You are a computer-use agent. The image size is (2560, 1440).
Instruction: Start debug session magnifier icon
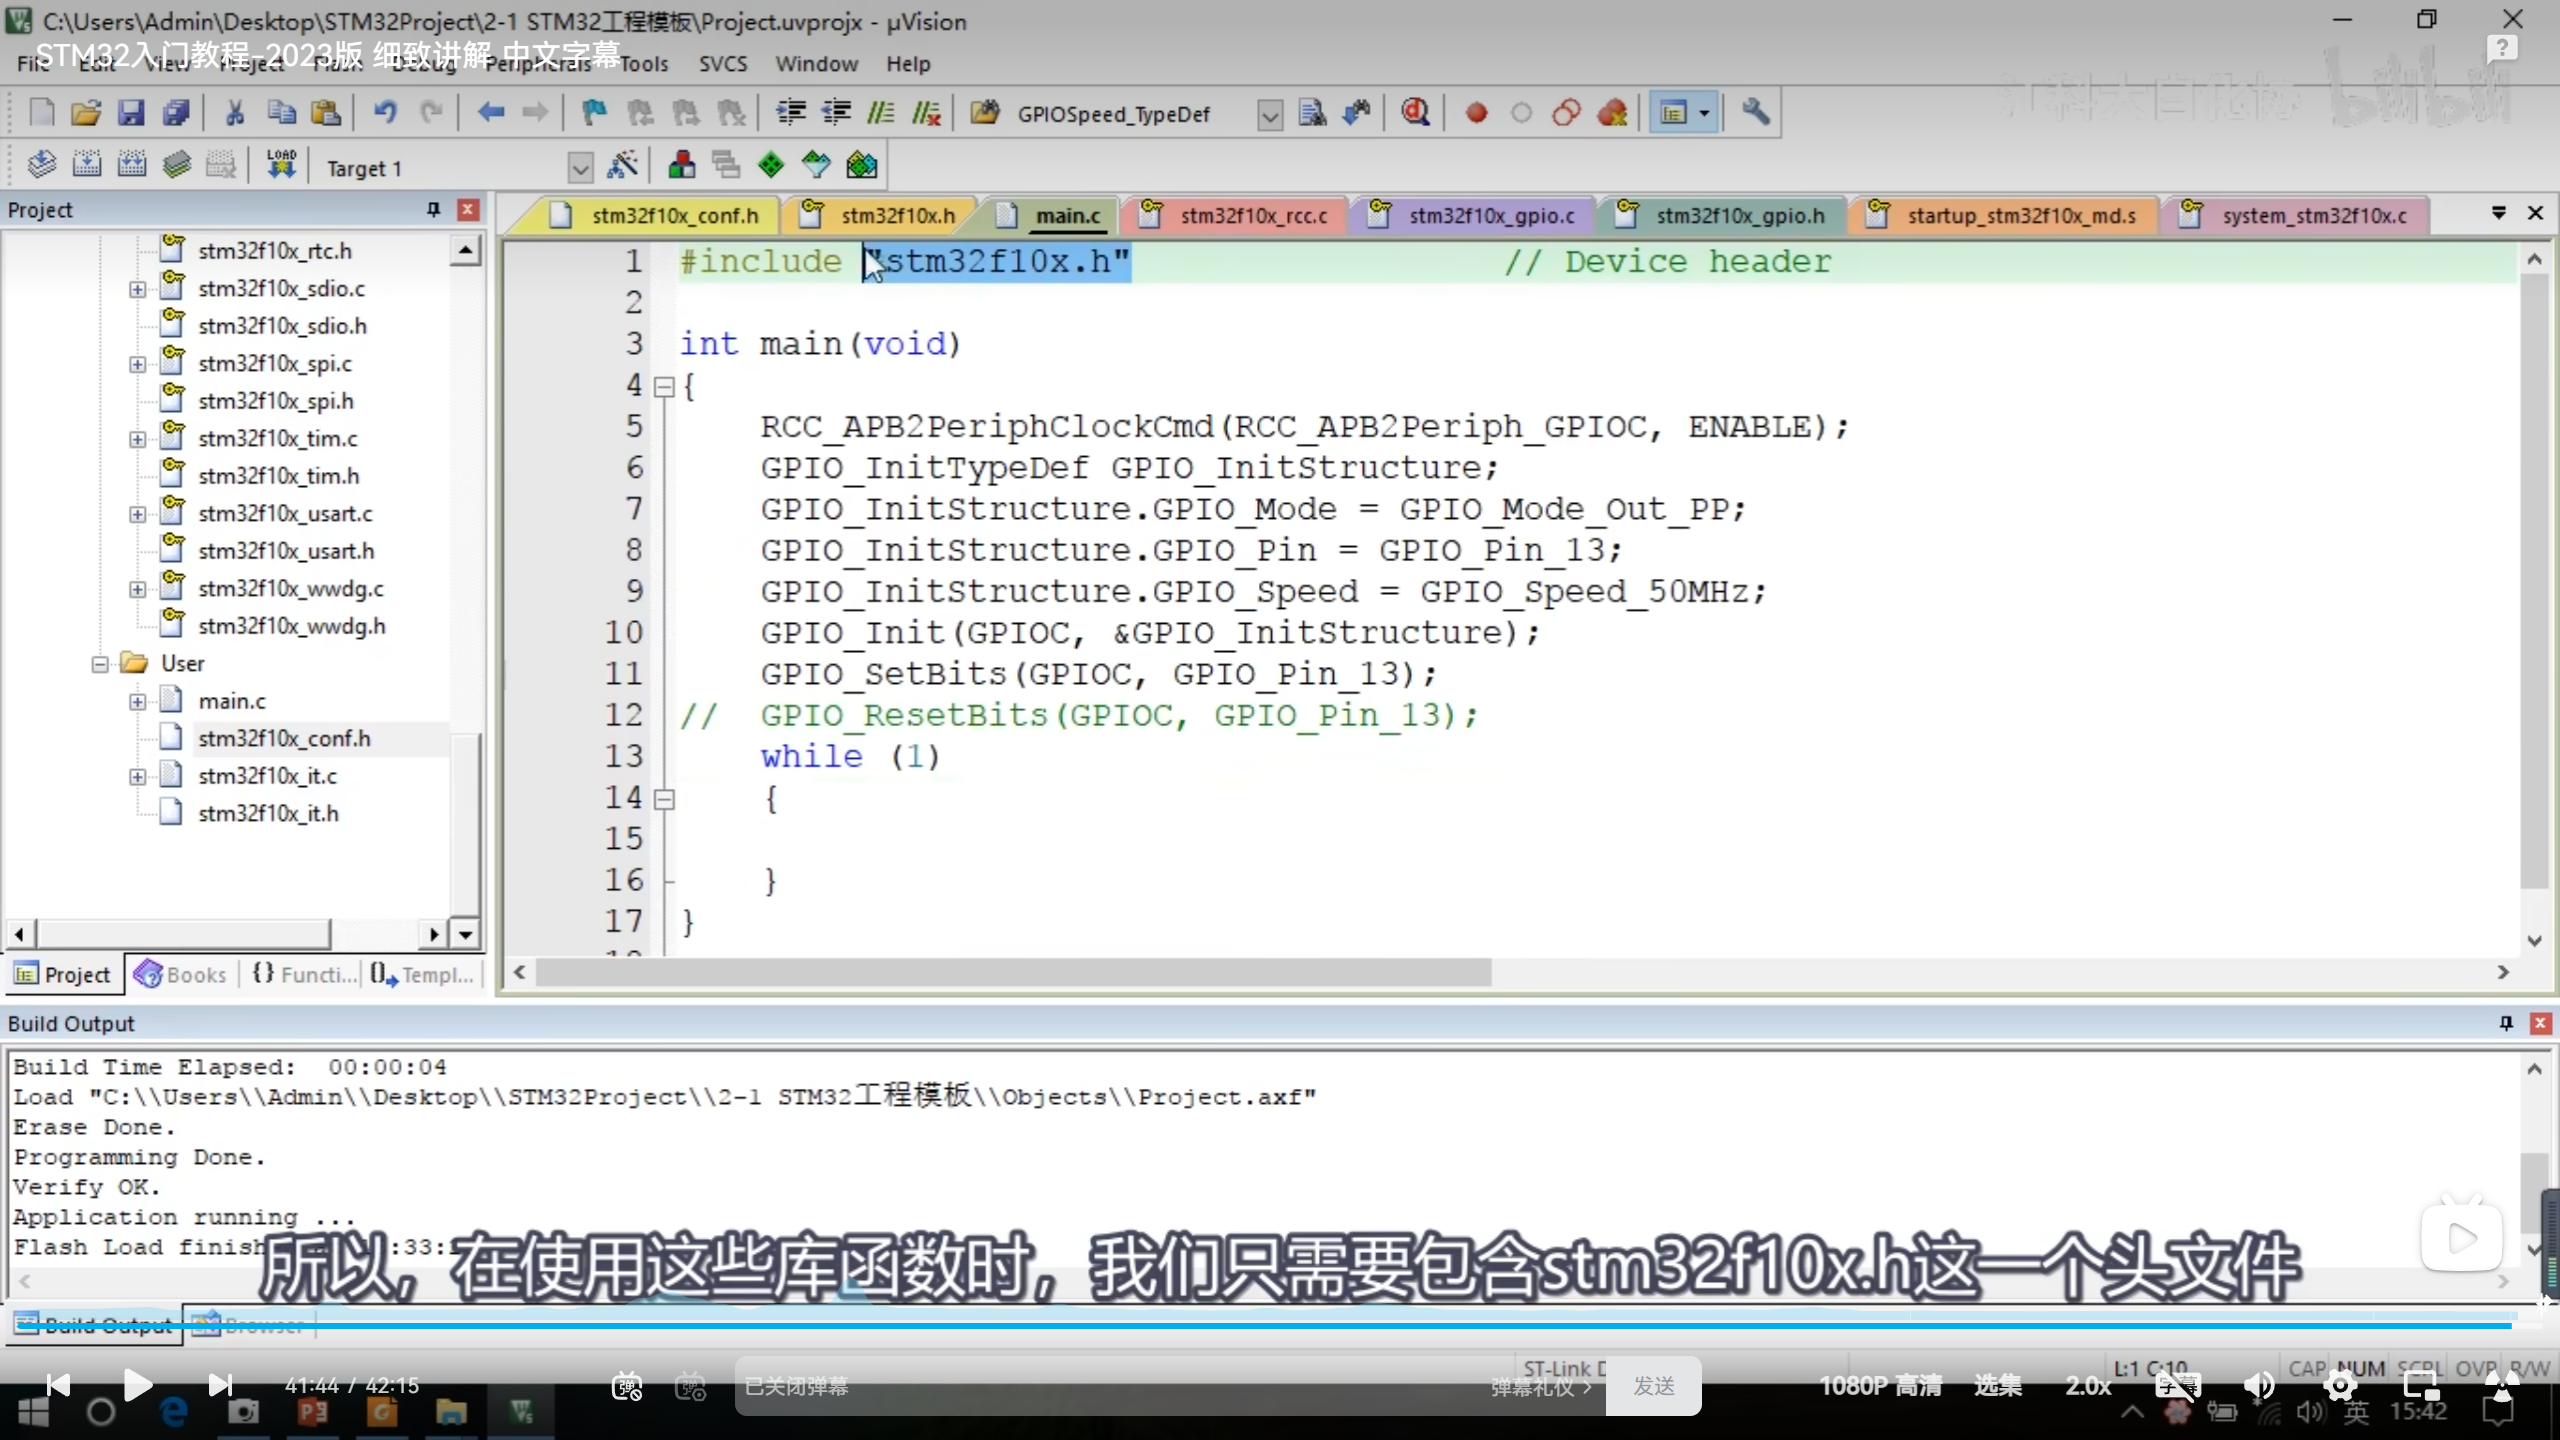pos(1415,113)
